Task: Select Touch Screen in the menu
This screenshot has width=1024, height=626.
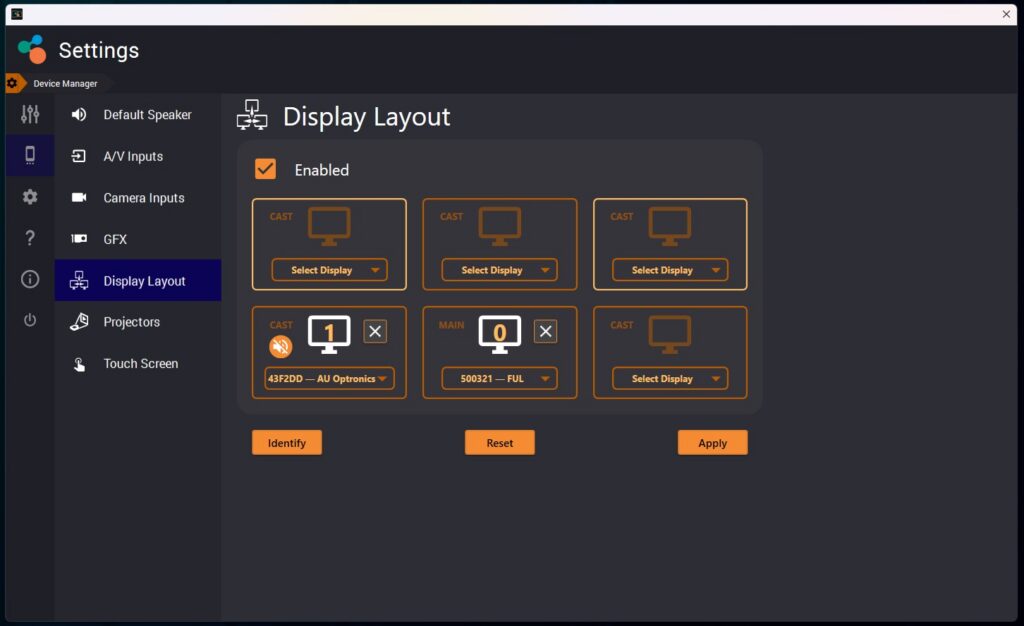Action: (140, 364)
